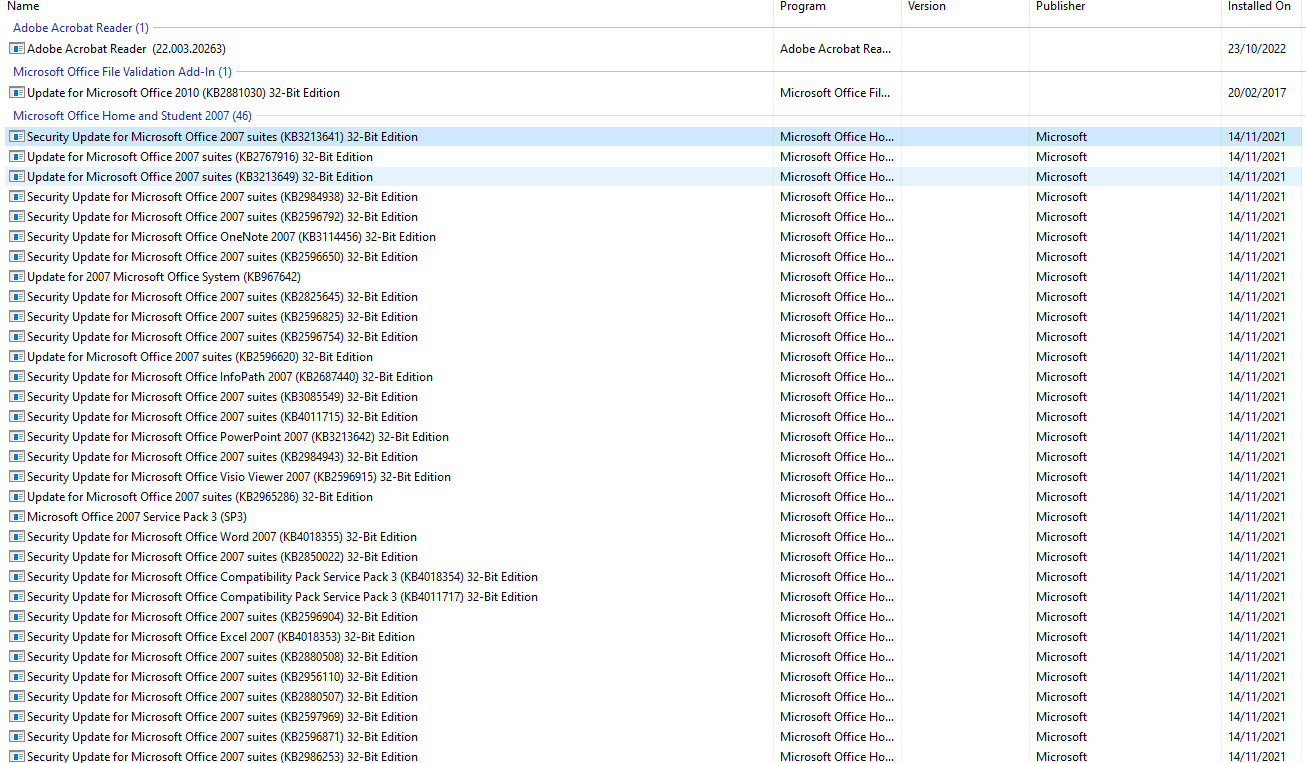Click icon next to Update KB3213649

[x=17, y=176]
